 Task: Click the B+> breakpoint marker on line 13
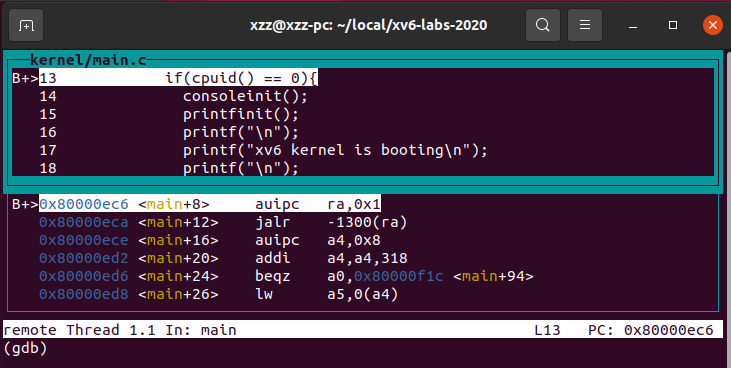(x=25, y=78)
